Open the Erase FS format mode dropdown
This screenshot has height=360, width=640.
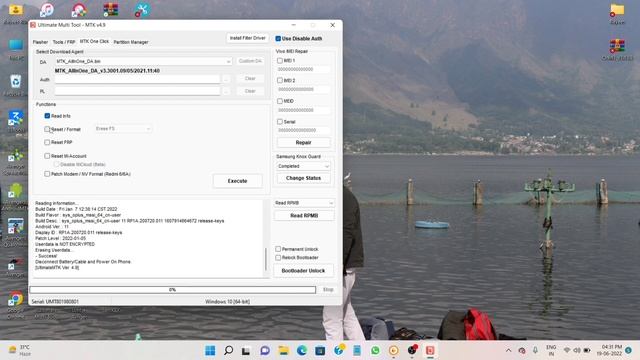click(123, 129)
